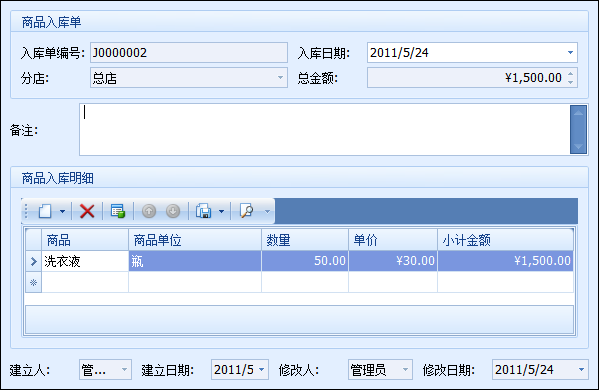Click the new document toolbar icon
Screen dimensions: 599x390
click(x=45, y=211)
